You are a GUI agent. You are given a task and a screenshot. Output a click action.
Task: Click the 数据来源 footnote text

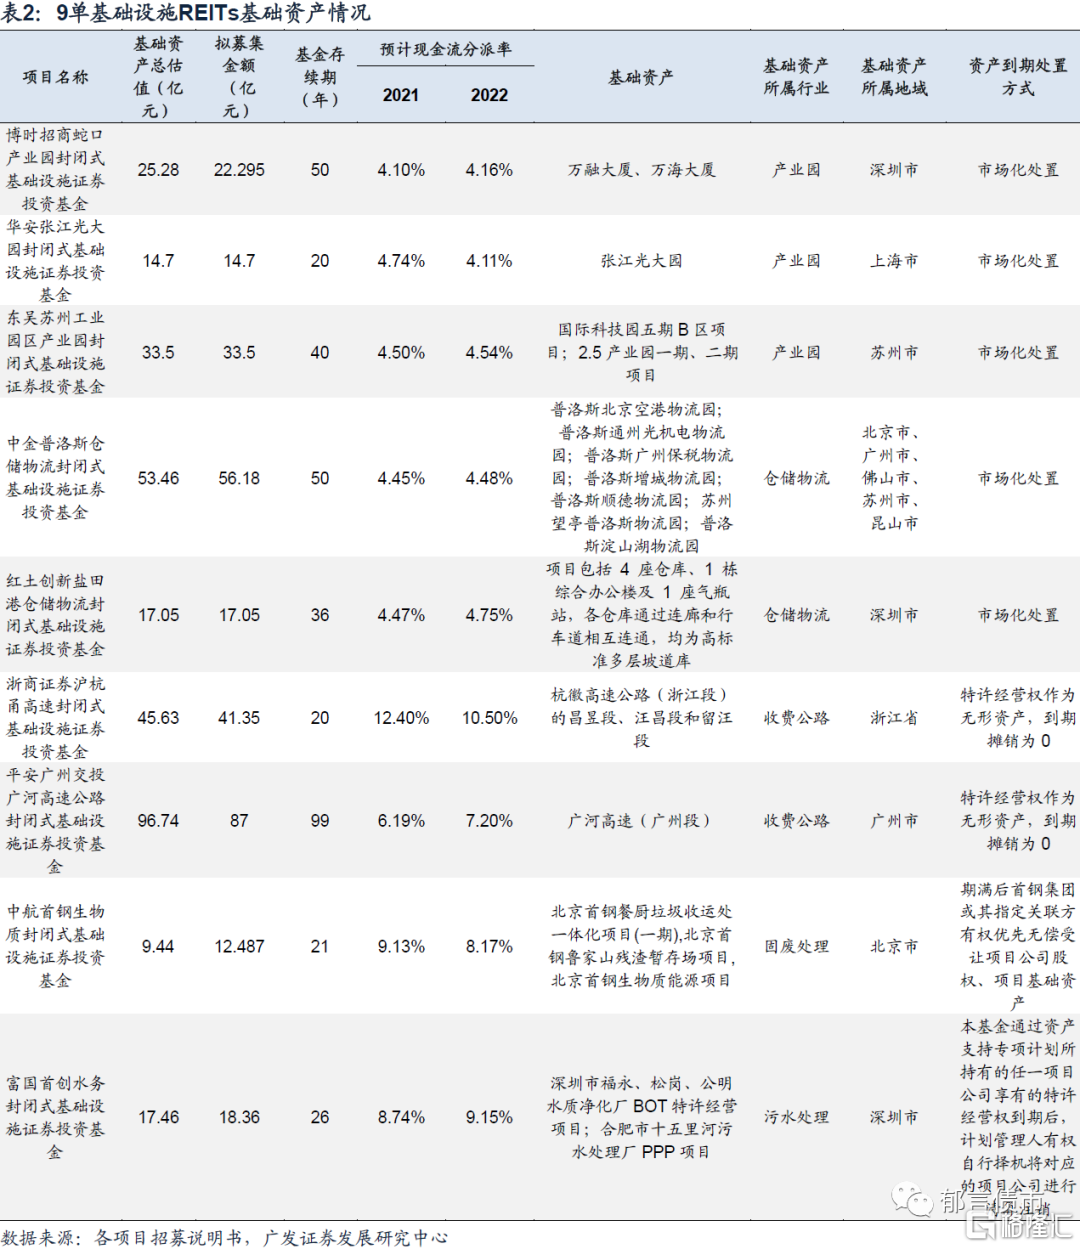click(224, 1237)
